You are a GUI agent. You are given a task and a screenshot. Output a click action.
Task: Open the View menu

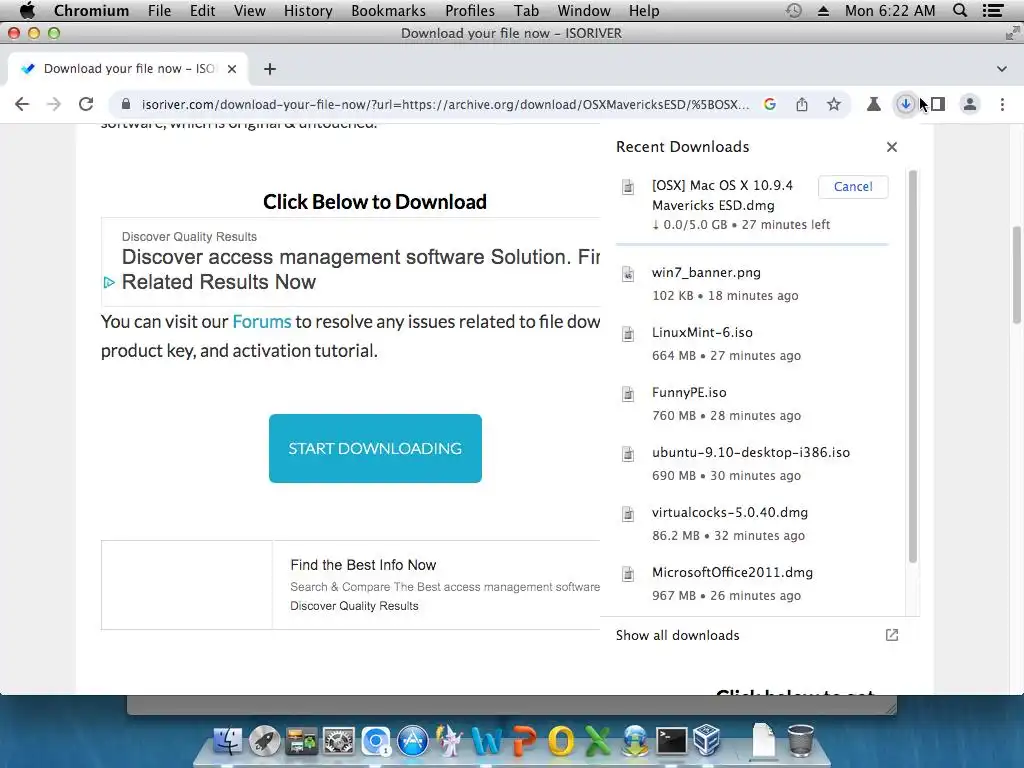[249, 11]
